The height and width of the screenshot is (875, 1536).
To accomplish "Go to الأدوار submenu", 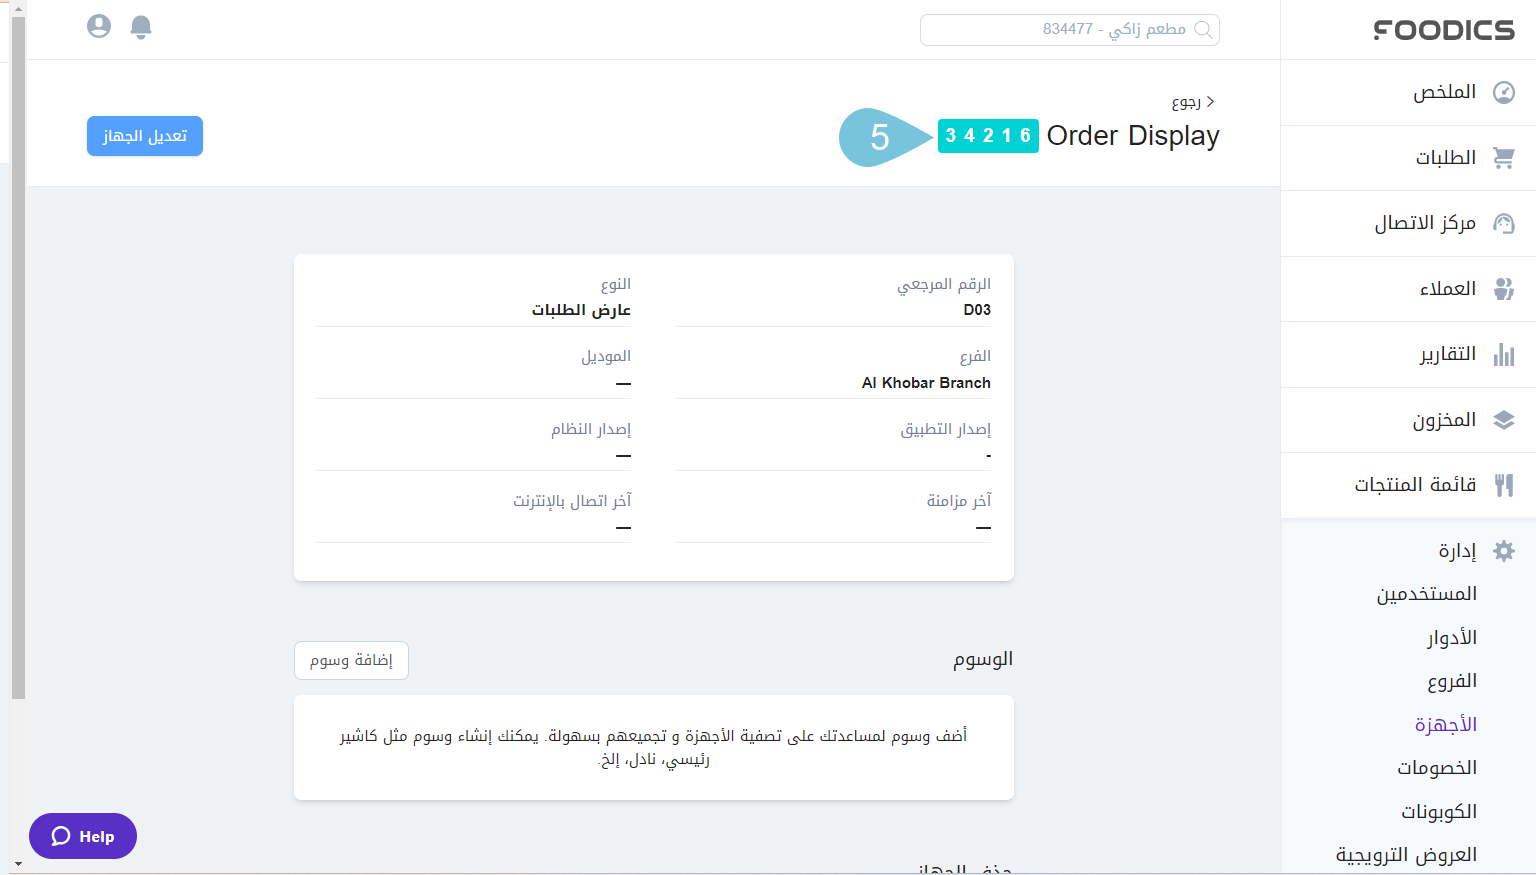I will [x=1452, y=638].
